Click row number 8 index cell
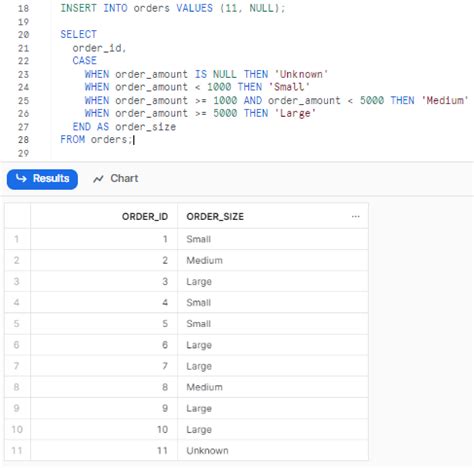 point(17,387)
